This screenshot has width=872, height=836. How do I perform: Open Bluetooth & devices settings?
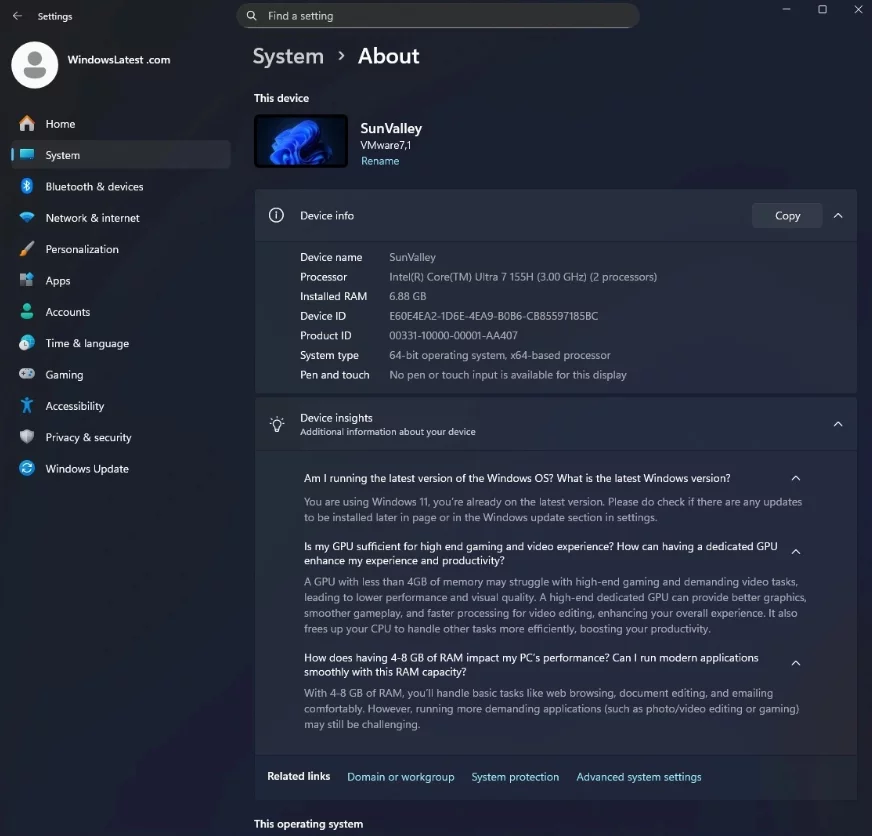click(121, 186)
